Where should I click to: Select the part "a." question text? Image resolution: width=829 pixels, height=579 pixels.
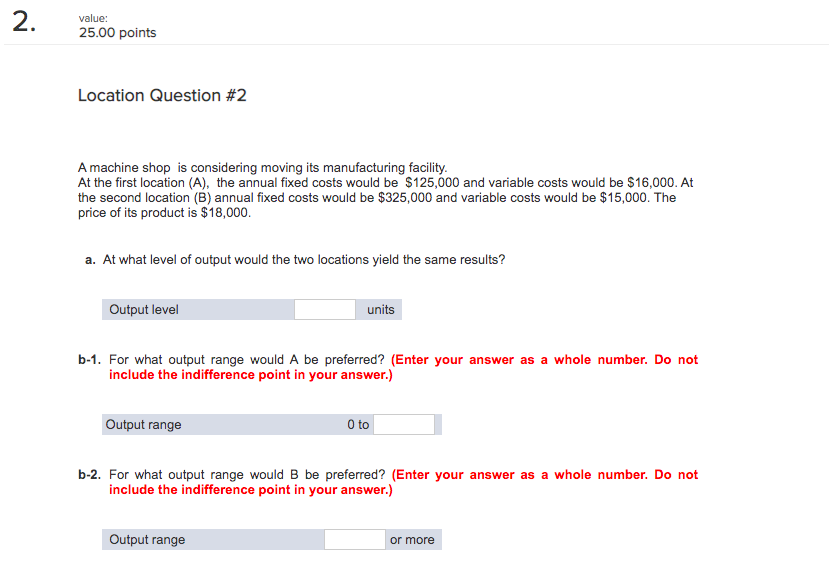[289, 259]
